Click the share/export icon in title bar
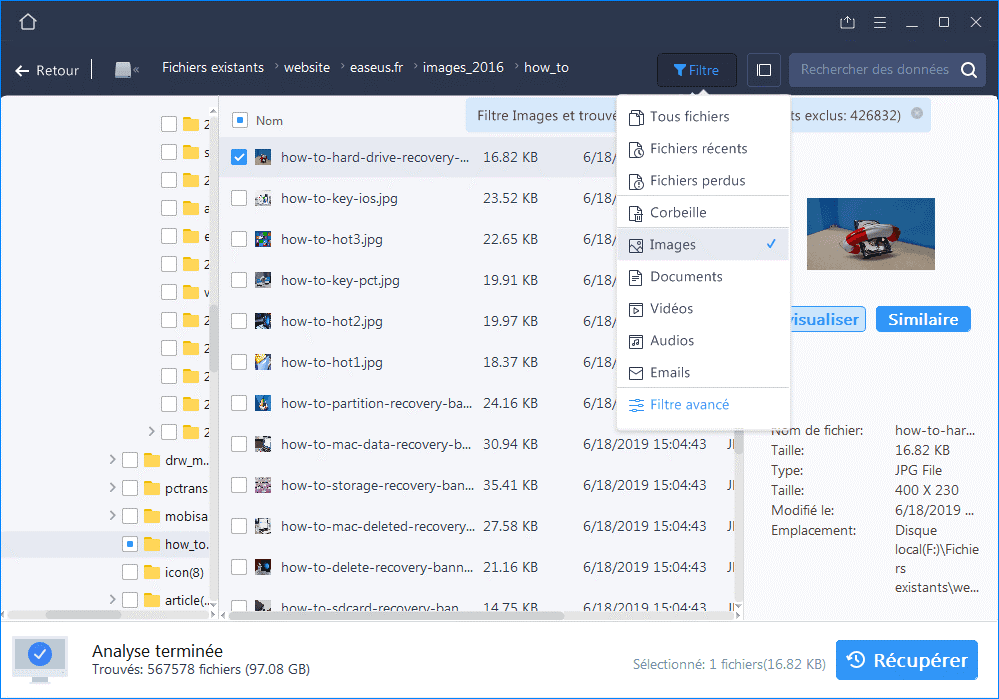The height and width of the screenshot is (699, 999). pos(847,22)
